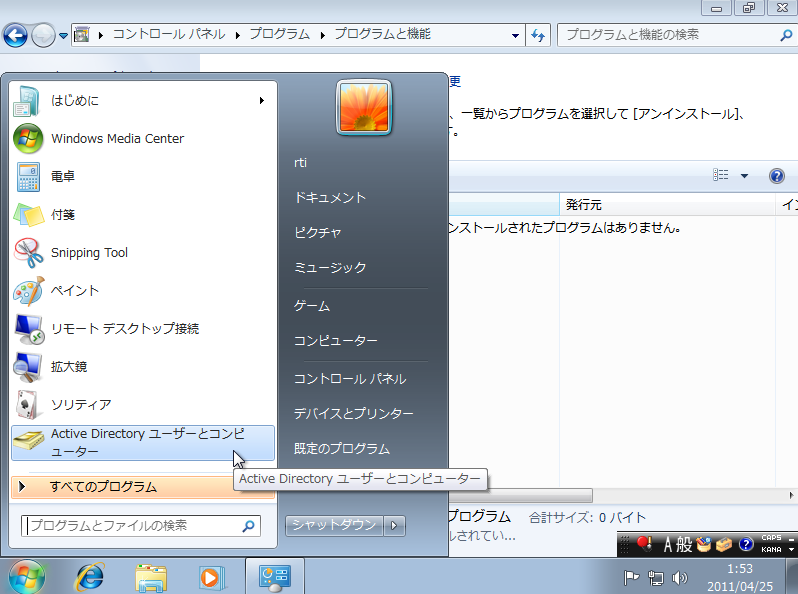The width and height of the screenshot is (798, 594).
Task: Expand the はじめに submenu arrow
Action: pyautogui.click(x=262, y=100)
